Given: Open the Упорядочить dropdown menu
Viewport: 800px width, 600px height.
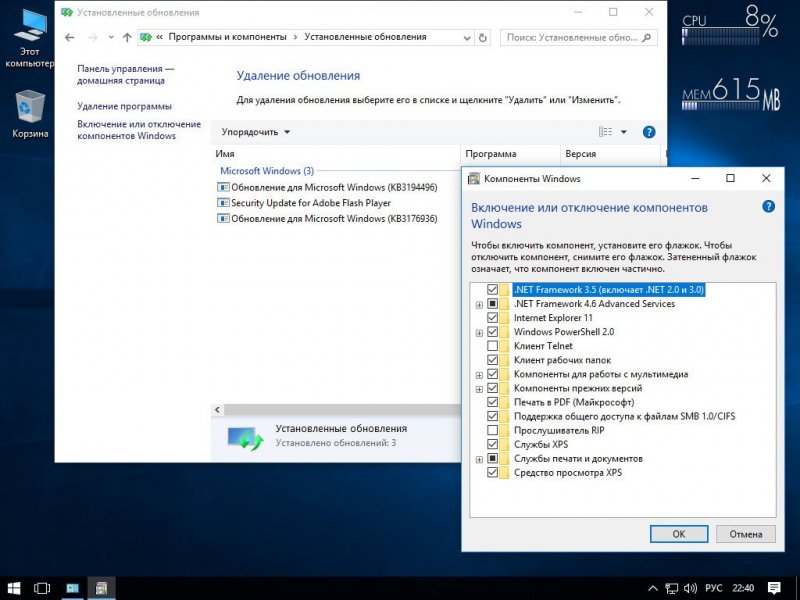Looking at the screenshot, I should pyautogui.click(x=256, y=132).
